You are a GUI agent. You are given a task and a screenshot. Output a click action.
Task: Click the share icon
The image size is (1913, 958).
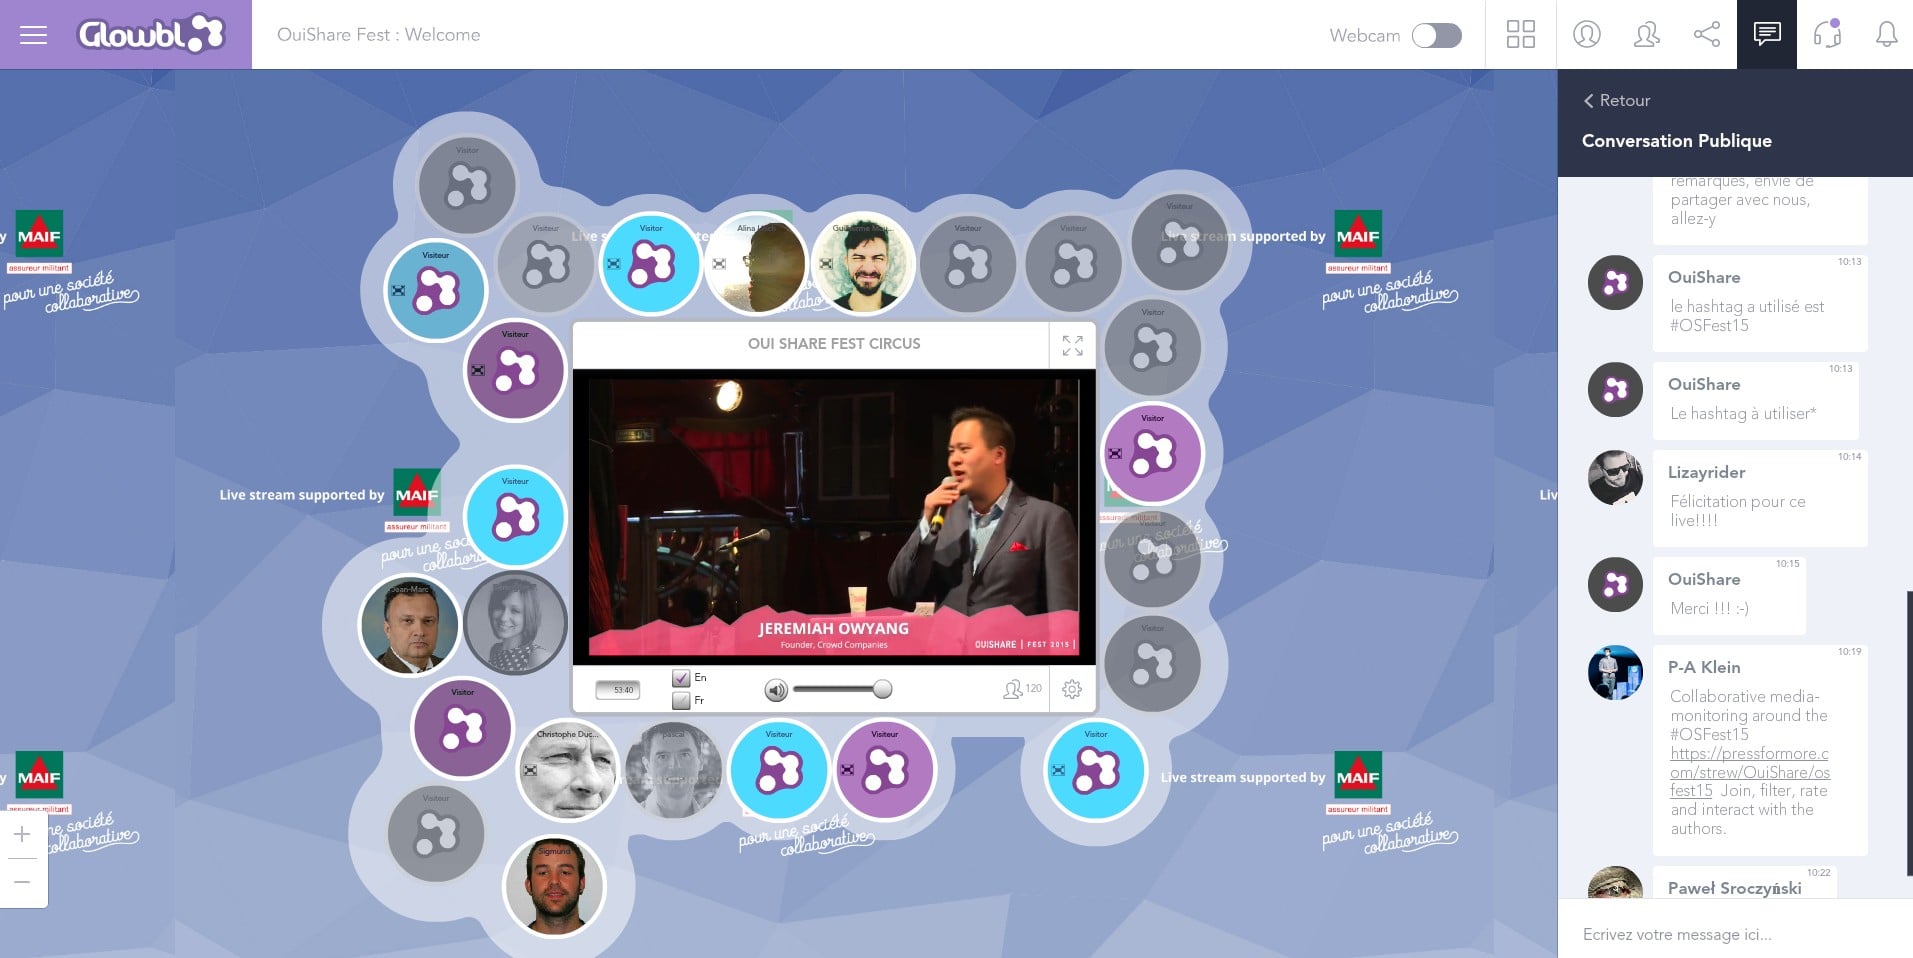1706,35
